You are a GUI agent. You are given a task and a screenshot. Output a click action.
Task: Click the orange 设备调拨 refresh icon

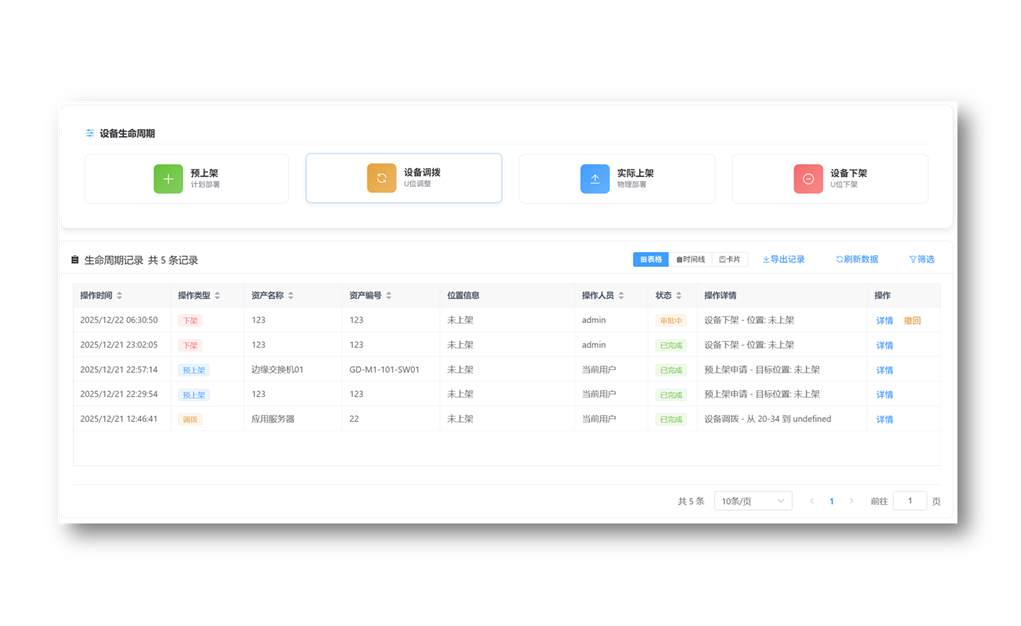point(381,178)
